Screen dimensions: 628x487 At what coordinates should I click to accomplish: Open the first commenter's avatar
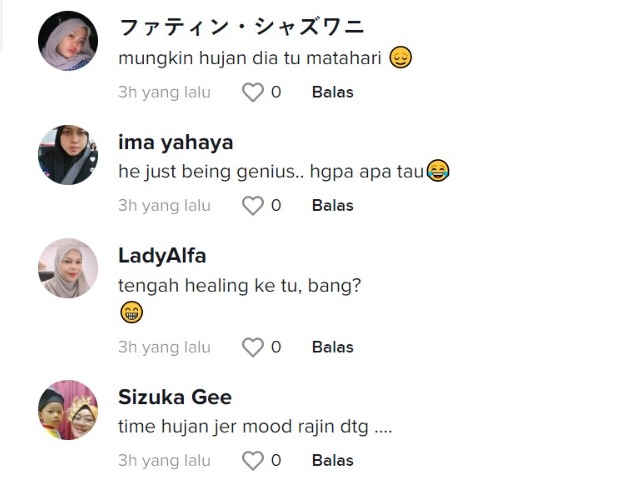click(x=68, y=42)
